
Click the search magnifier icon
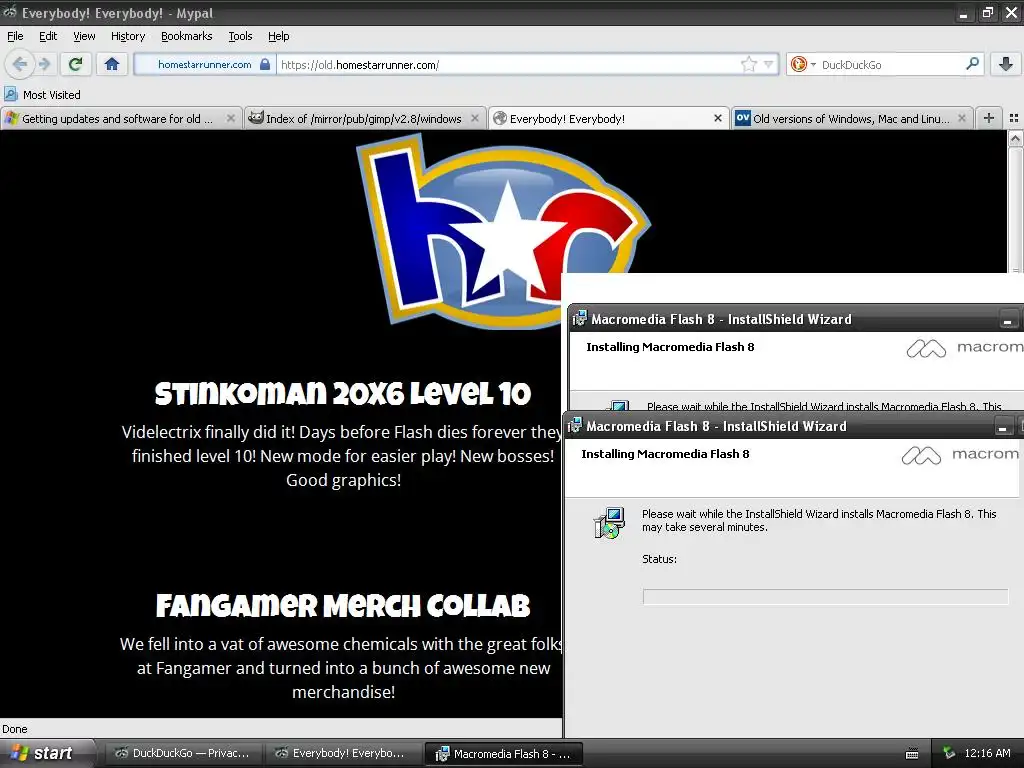tap(972, 64)
